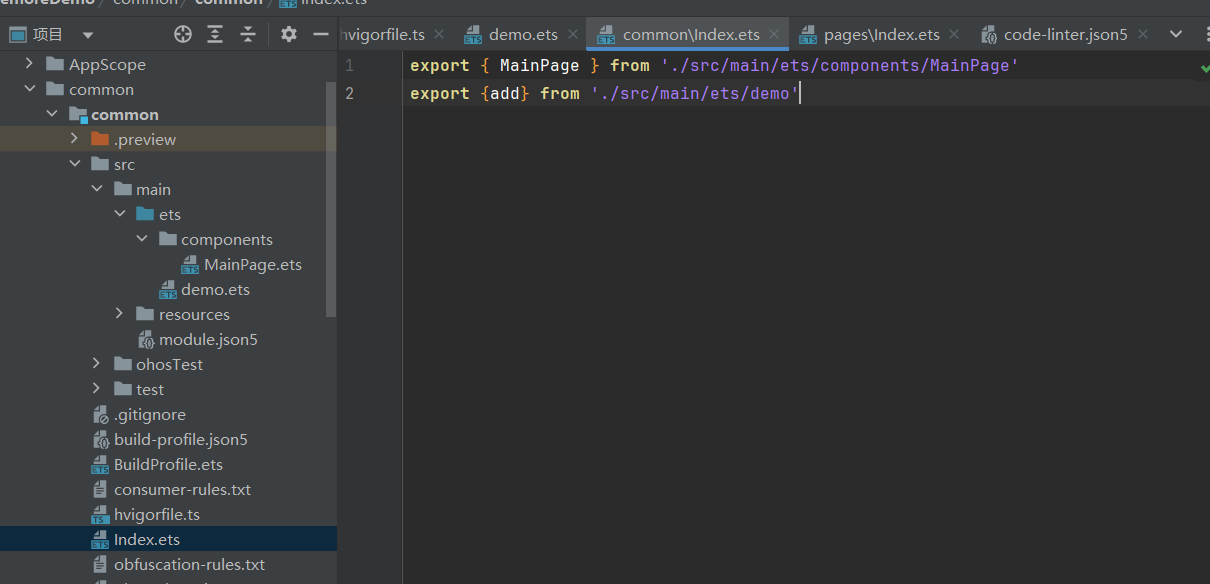Close the code-linter.json5 tab
The height and width of the screenshot is (584, 1210).
tap(1142, 35)
